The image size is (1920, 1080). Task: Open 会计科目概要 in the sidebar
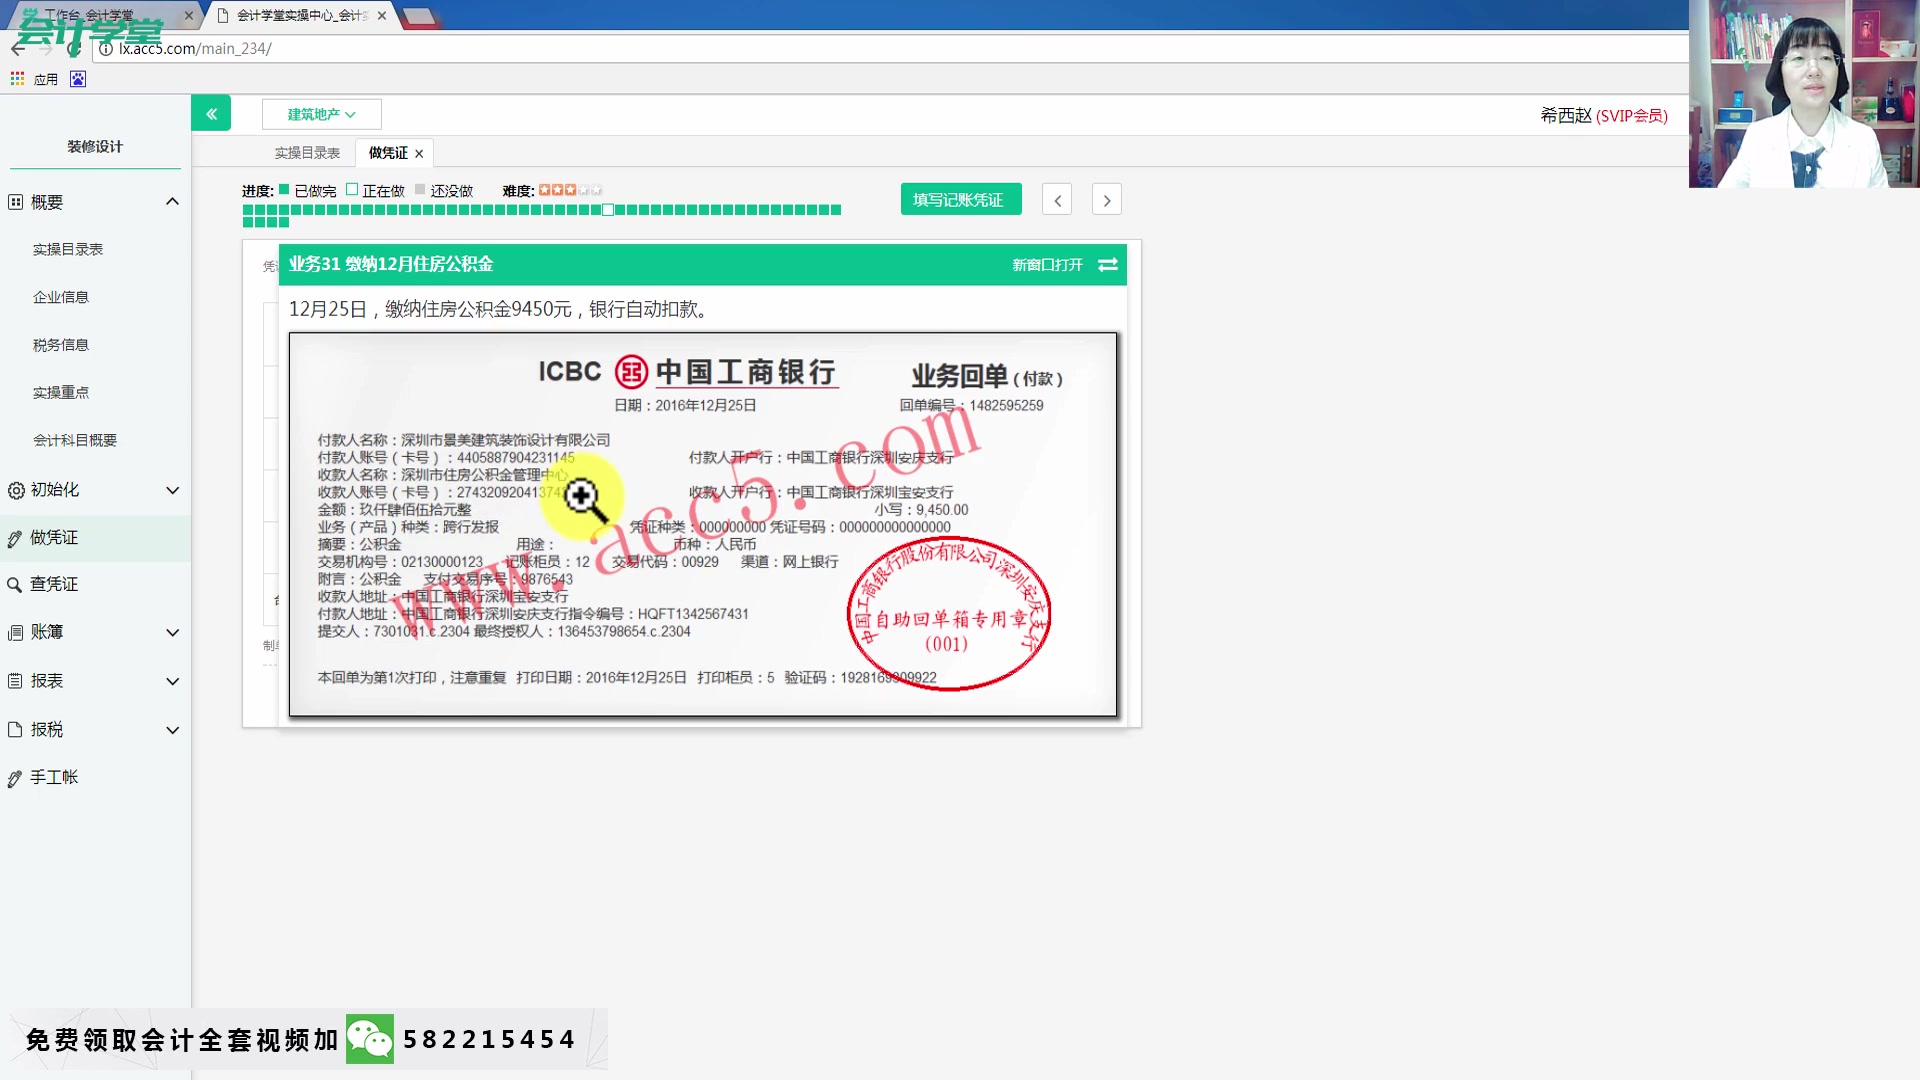pyautogui.click(x=75, y=440)
